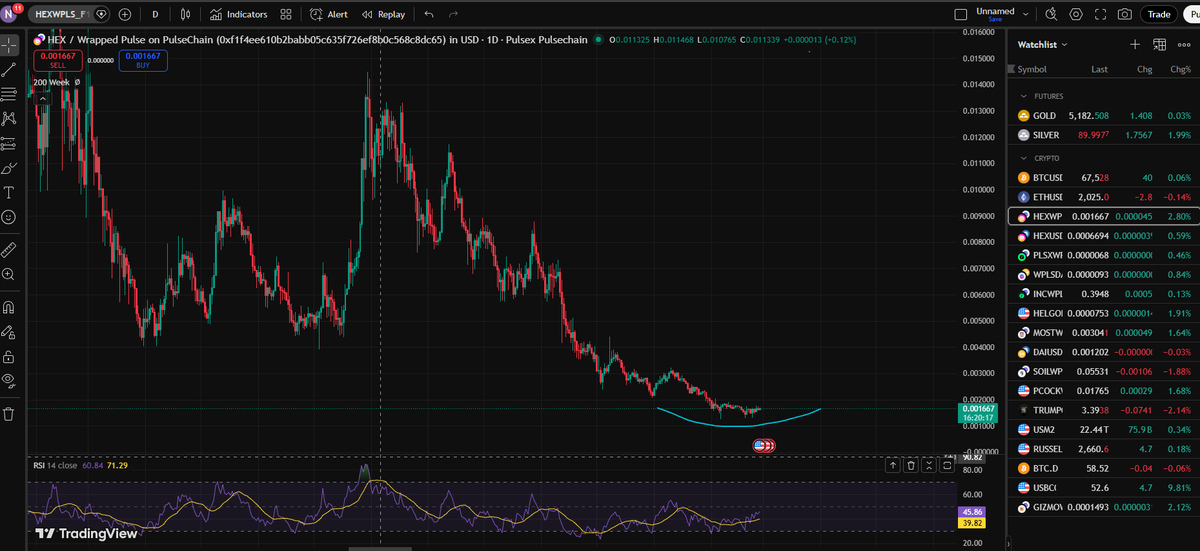This screenshot has width=1200, height=551.
Task: Select BTC.D watchlist row
Action: (x=1104, y=468)
